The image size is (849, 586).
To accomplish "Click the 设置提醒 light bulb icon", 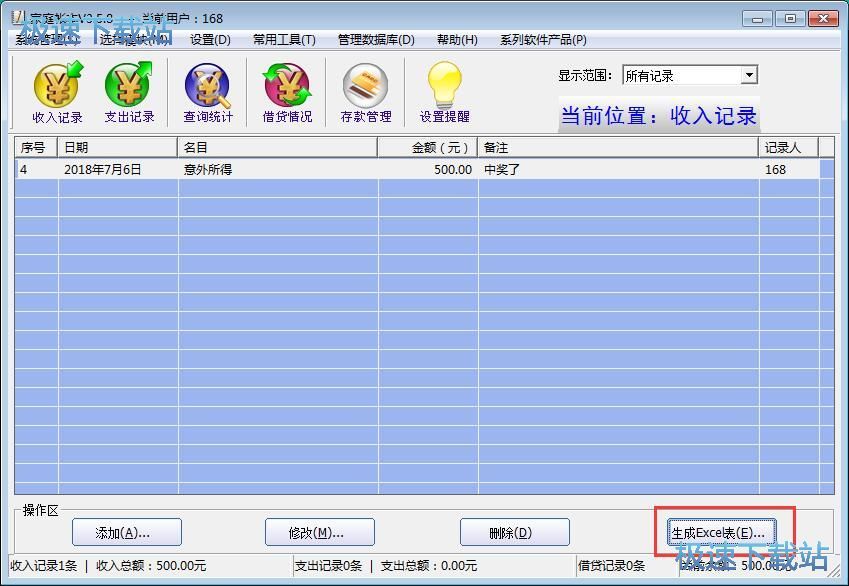I will tap(444, 93).
